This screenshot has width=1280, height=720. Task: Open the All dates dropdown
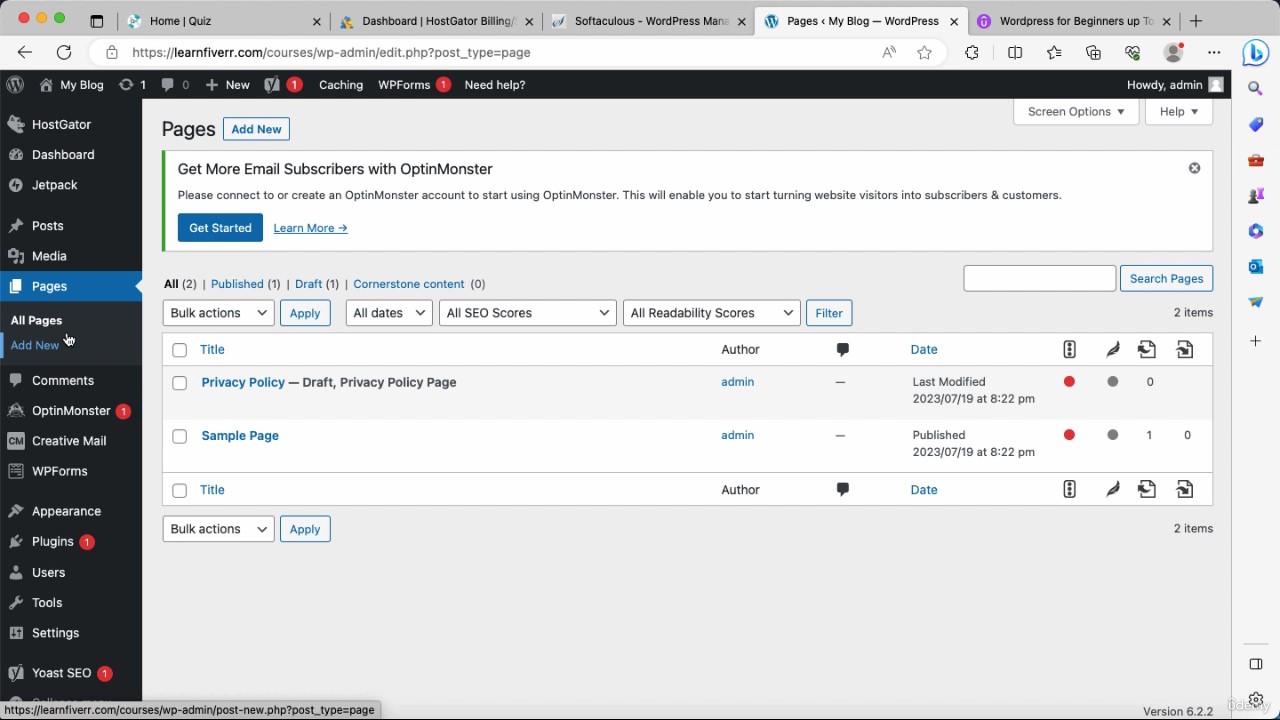pyautogui.click(x=389, y=313)
